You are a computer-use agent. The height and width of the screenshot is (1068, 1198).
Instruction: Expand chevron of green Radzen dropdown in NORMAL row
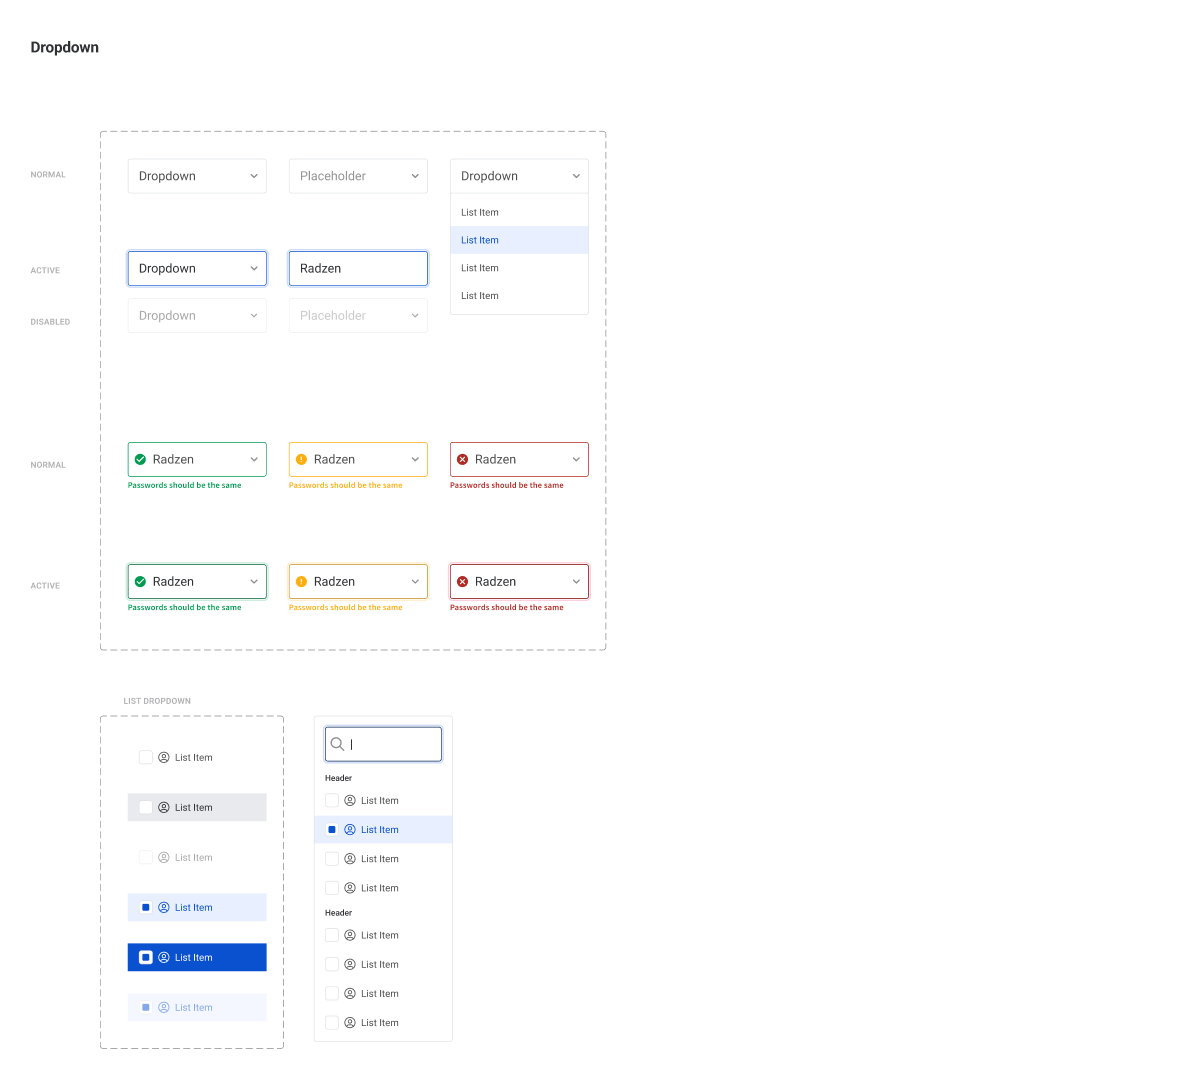[254, 459]
